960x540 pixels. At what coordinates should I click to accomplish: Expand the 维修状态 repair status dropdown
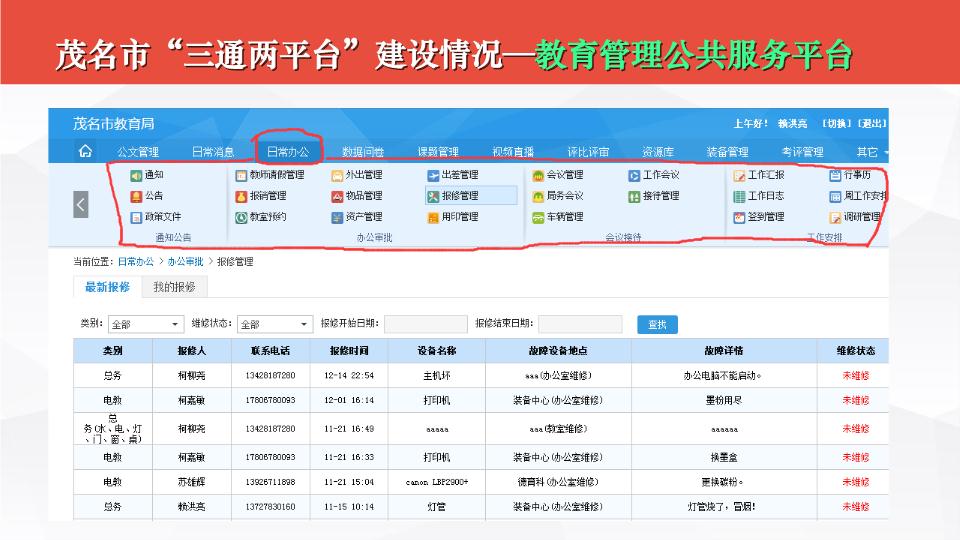coord(276,325)
